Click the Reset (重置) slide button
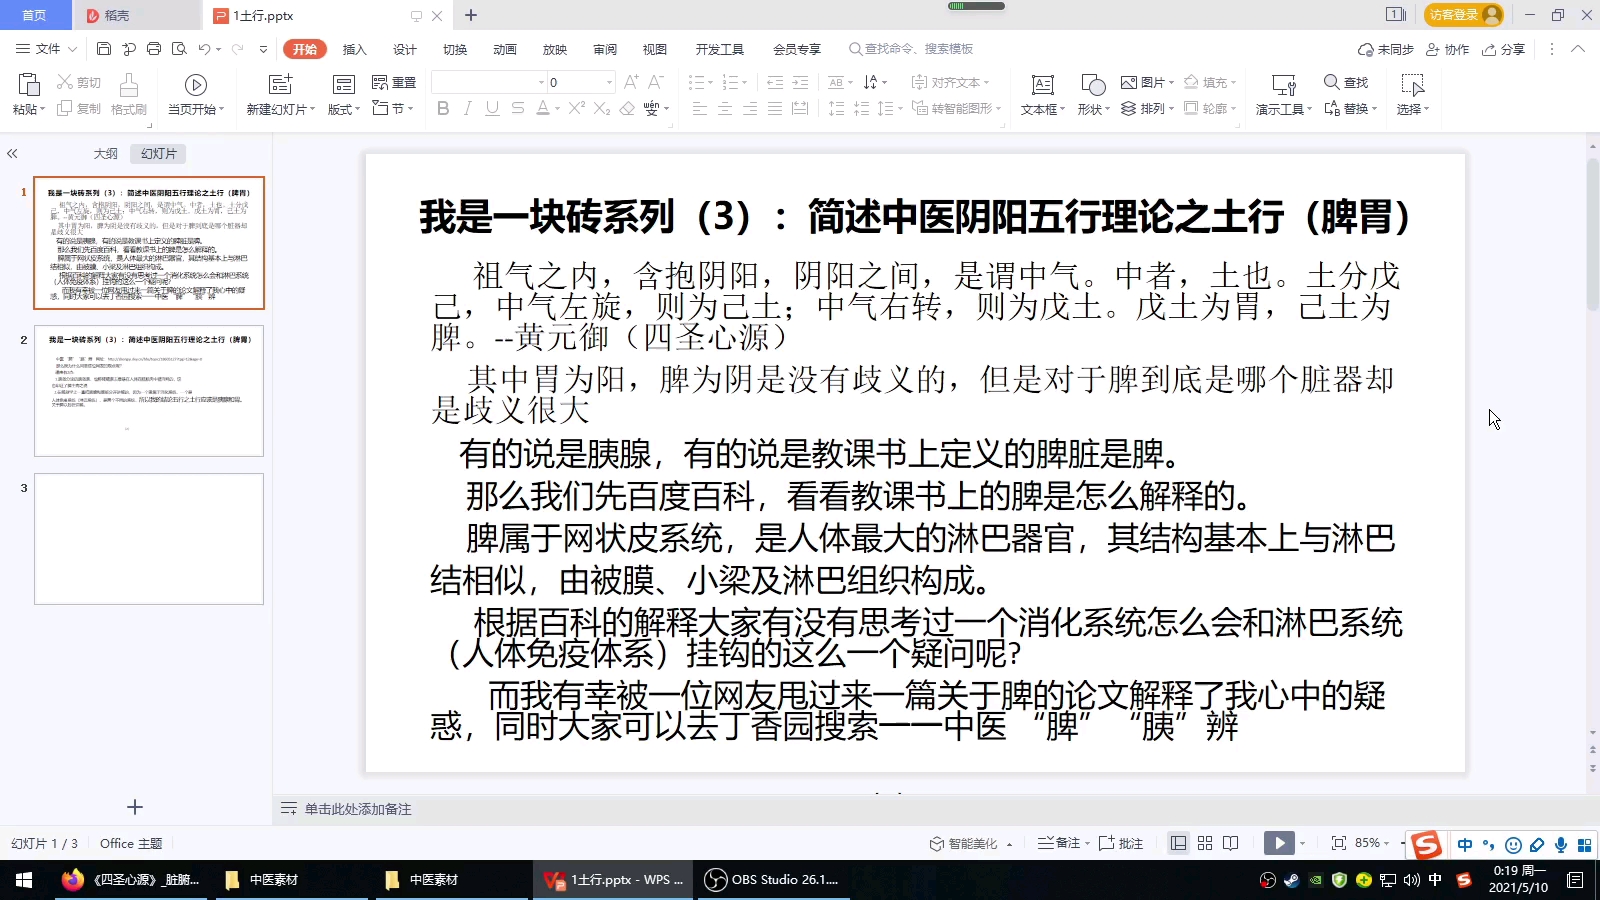Viewport: 1600px width, 900px height. [394, 82]
